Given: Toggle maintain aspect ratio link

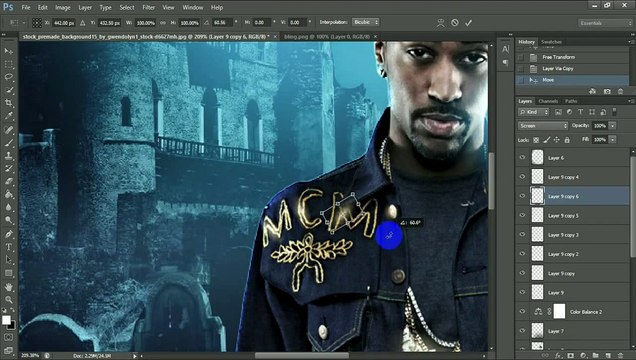Looking at the screenshot, I should point(163,23).
